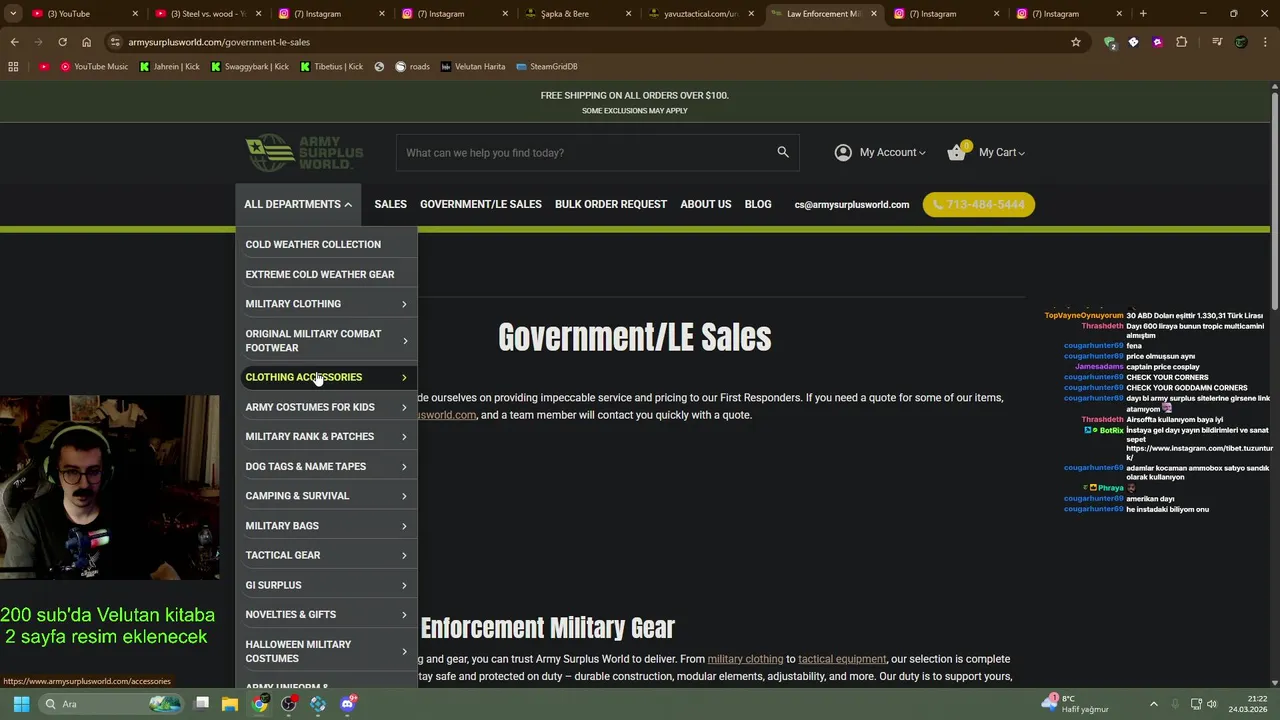The height and width of the screenshot is (720, 1280).
Task: Select EXTREME COLD WEATHER GEAR menu item
Action: (326, 274)
